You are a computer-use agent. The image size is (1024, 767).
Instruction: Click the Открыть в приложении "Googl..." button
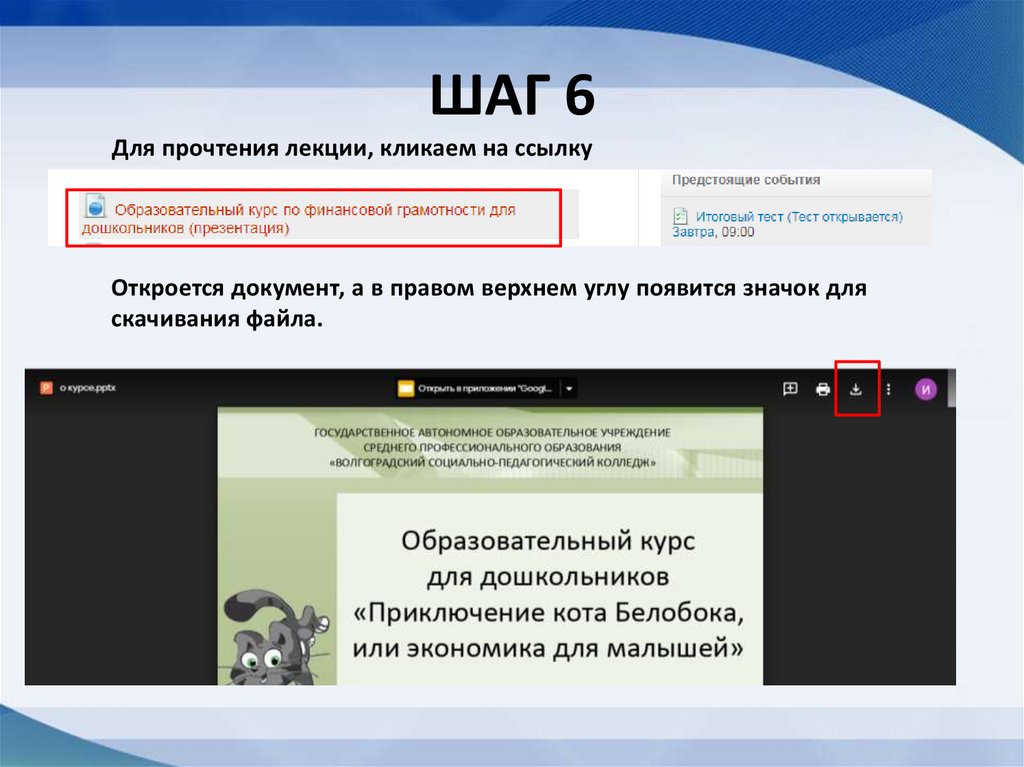pyautogui.click(x=485, y=388)
